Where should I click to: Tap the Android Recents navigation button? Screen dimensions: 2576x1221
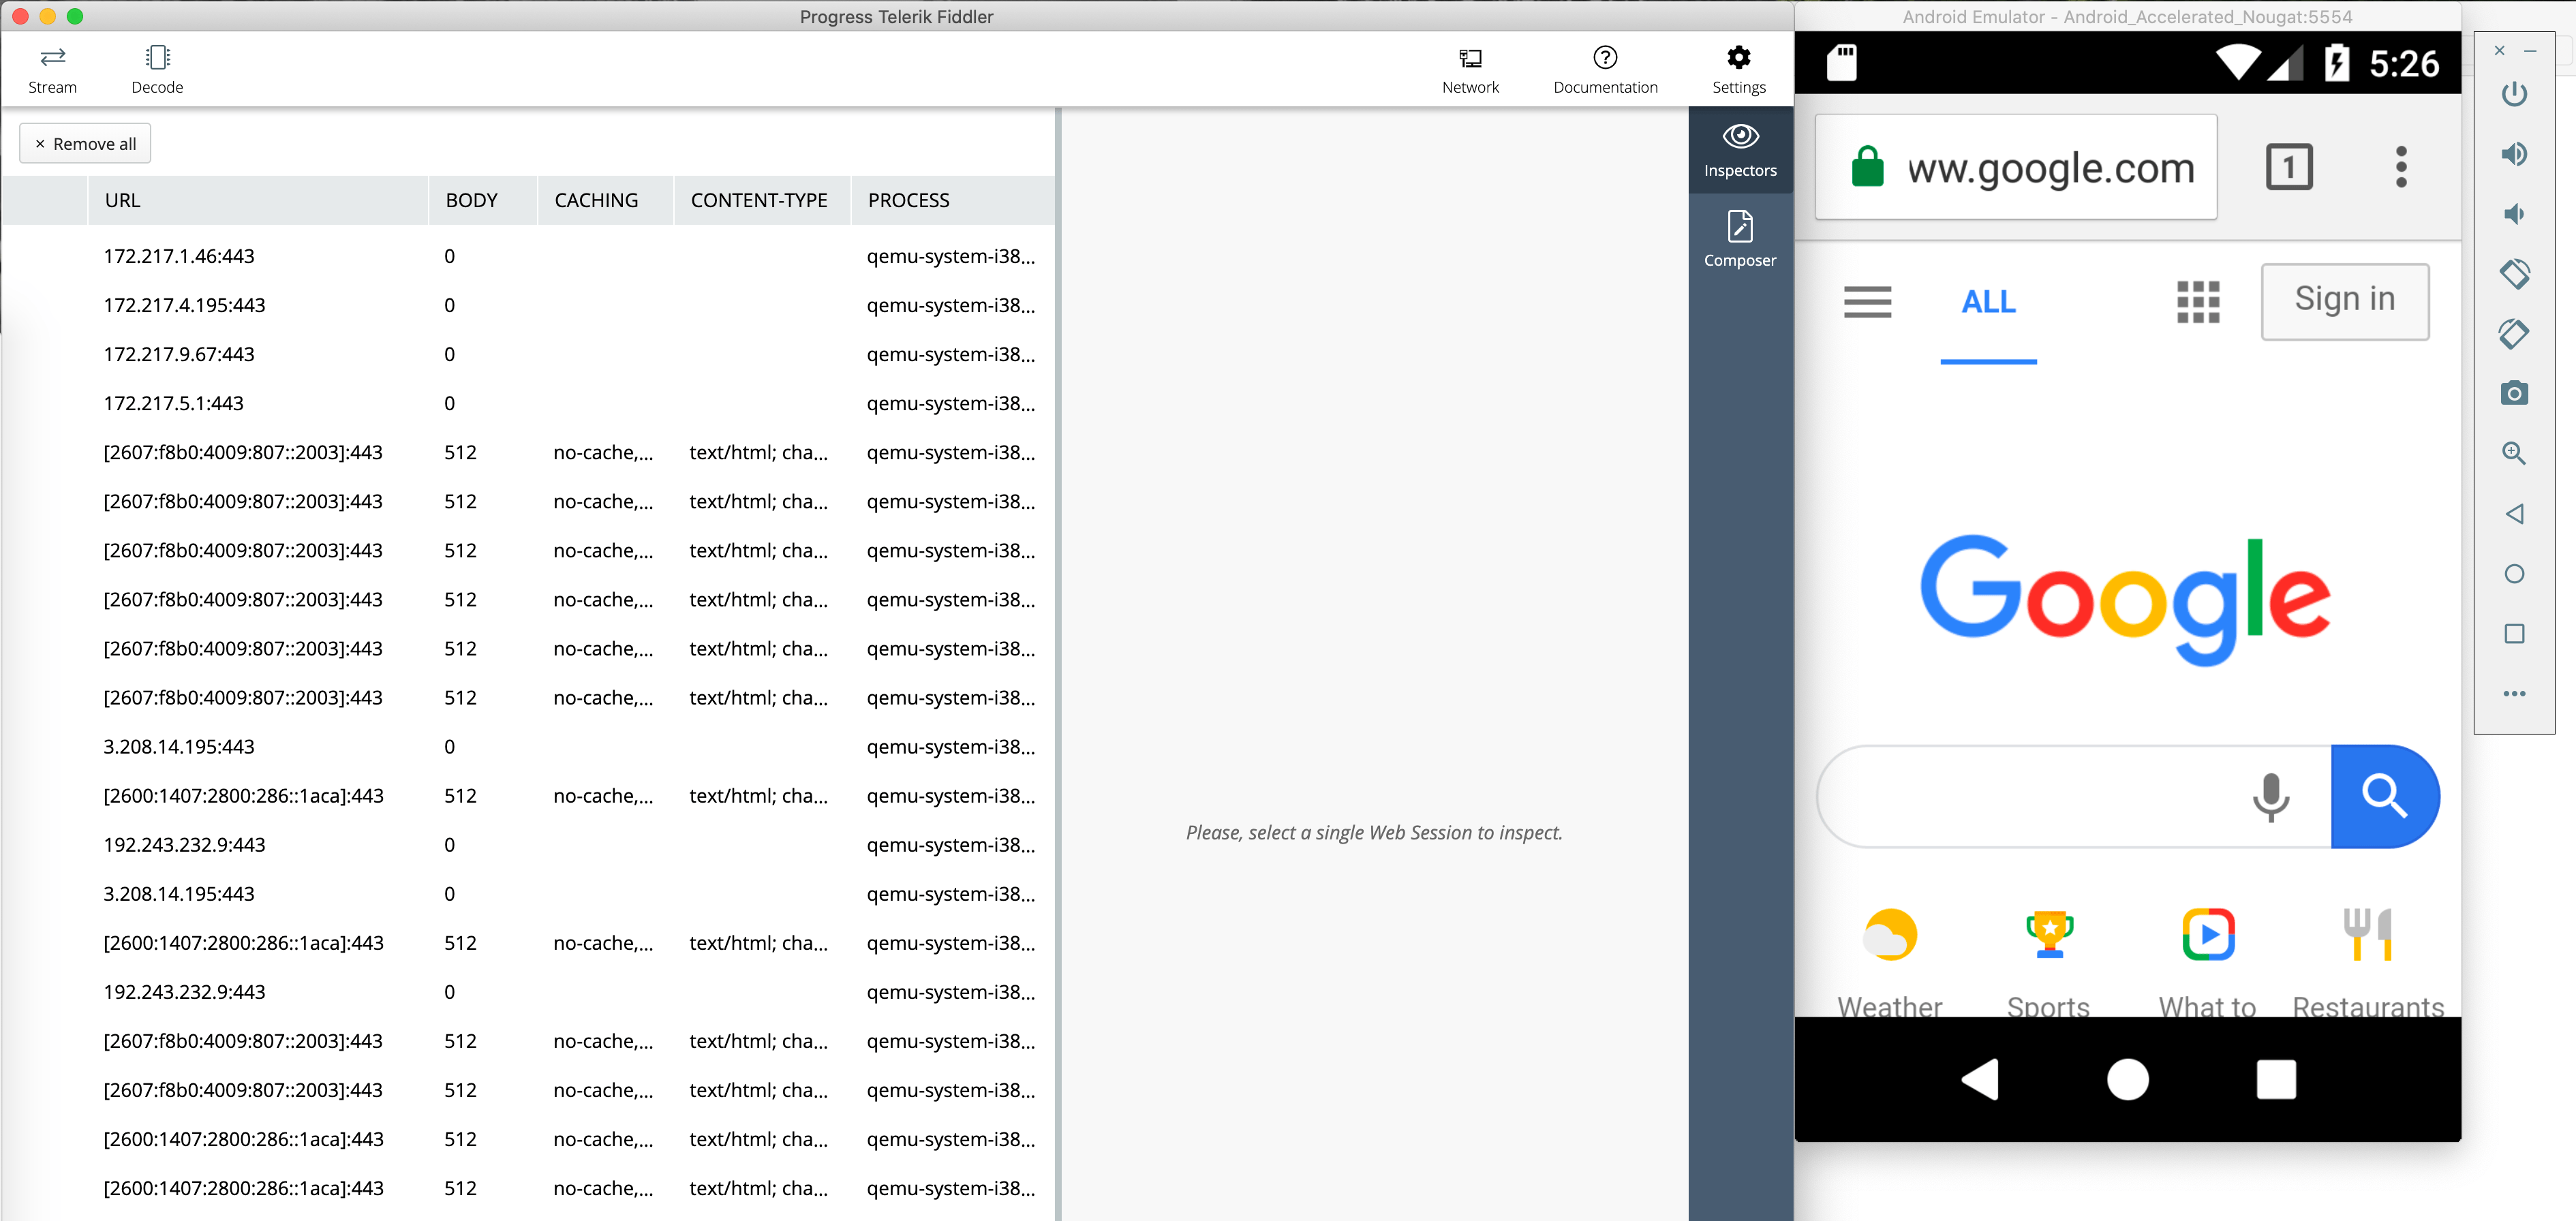[2275, 1079]
